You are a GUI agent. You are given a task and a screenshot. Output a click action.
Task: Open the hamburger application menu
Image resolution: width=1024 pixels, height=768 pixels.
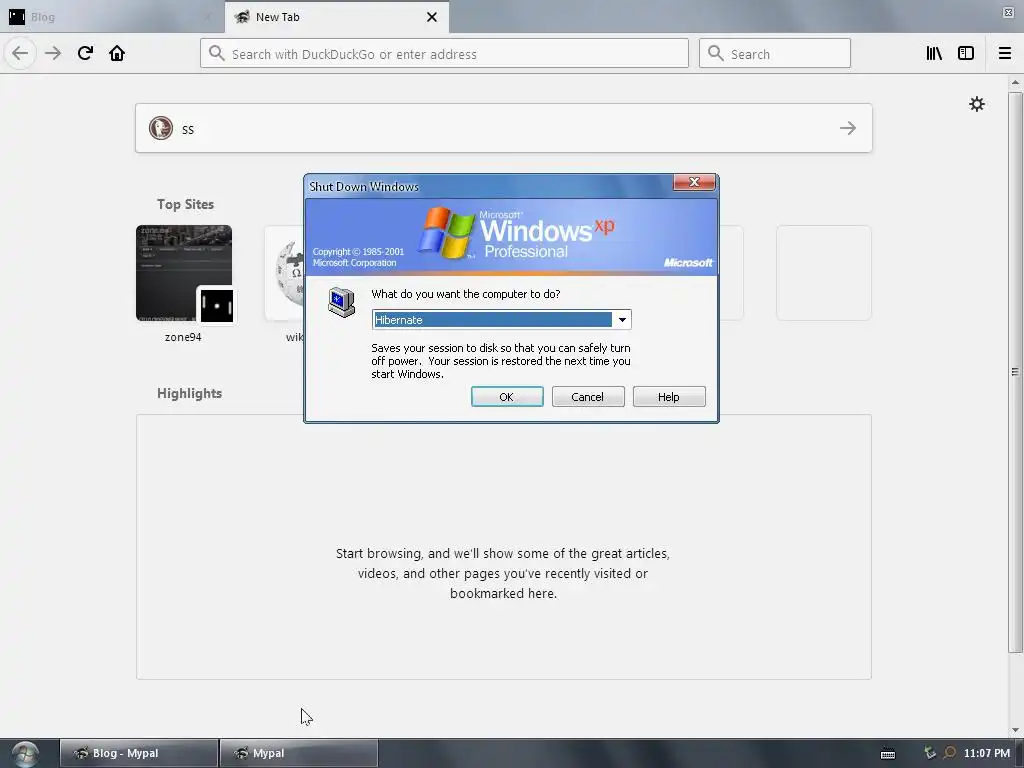coord(1004,54)
